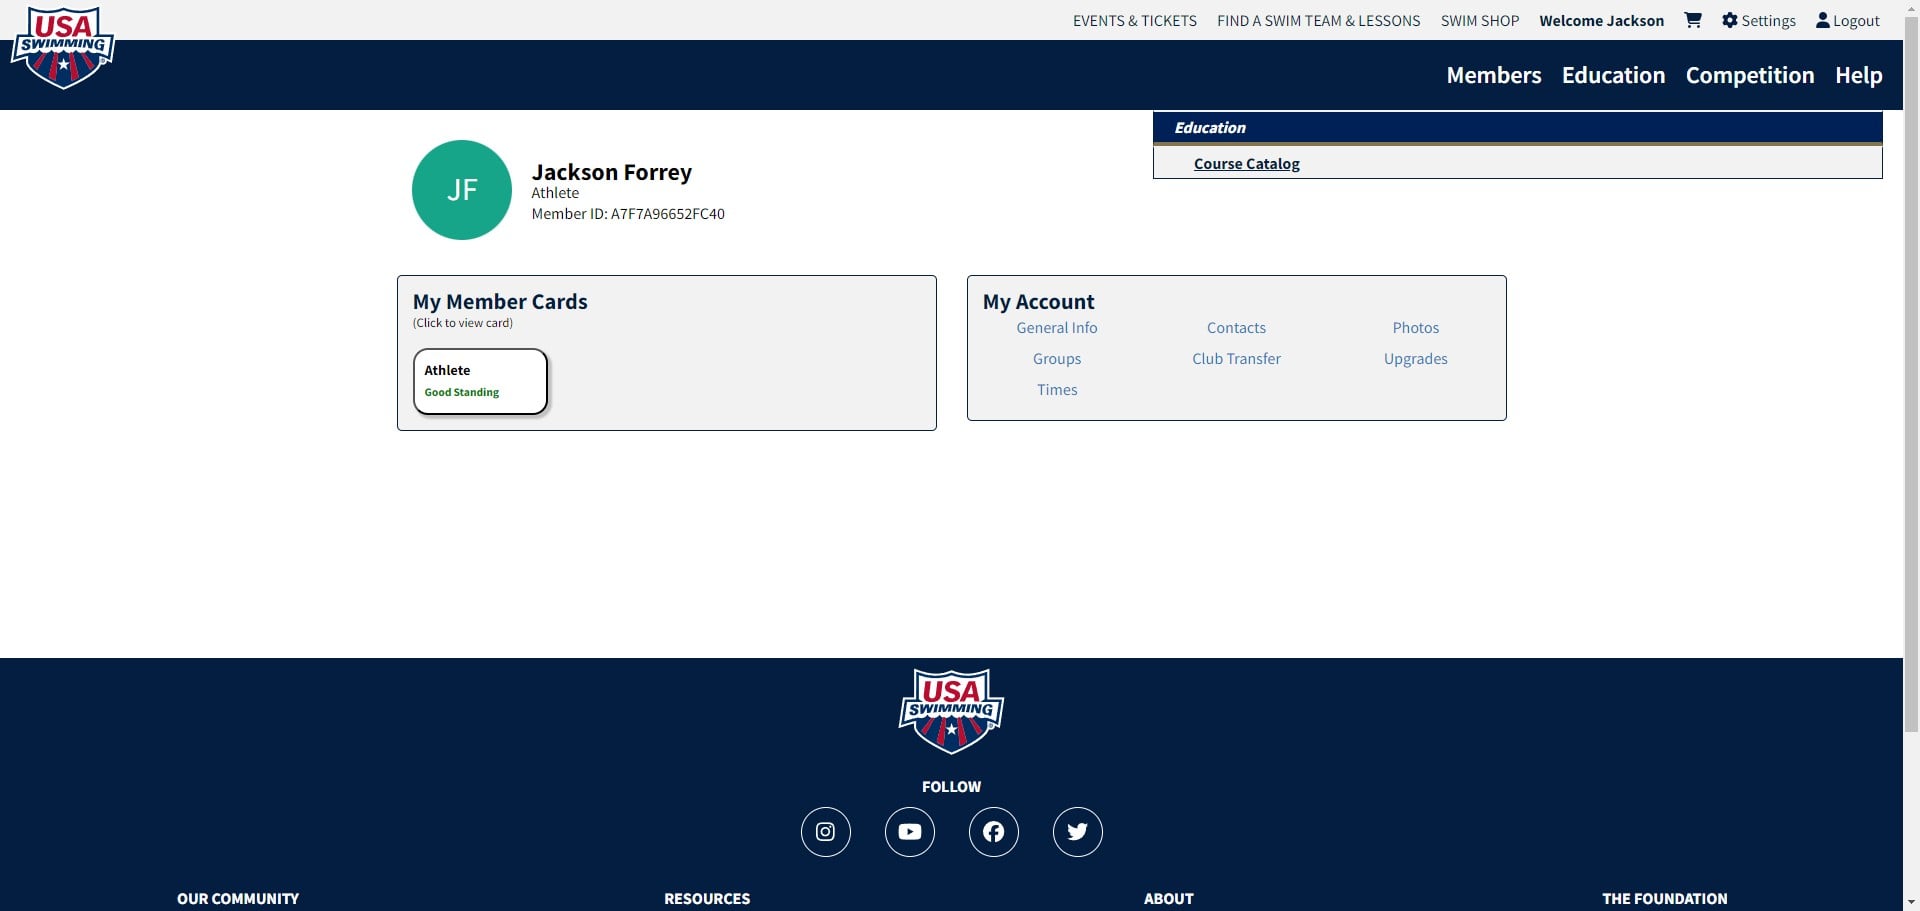This screenshot has height=911, width=1920.
Task: Open the Education menu item
Action: [1613, 75]
